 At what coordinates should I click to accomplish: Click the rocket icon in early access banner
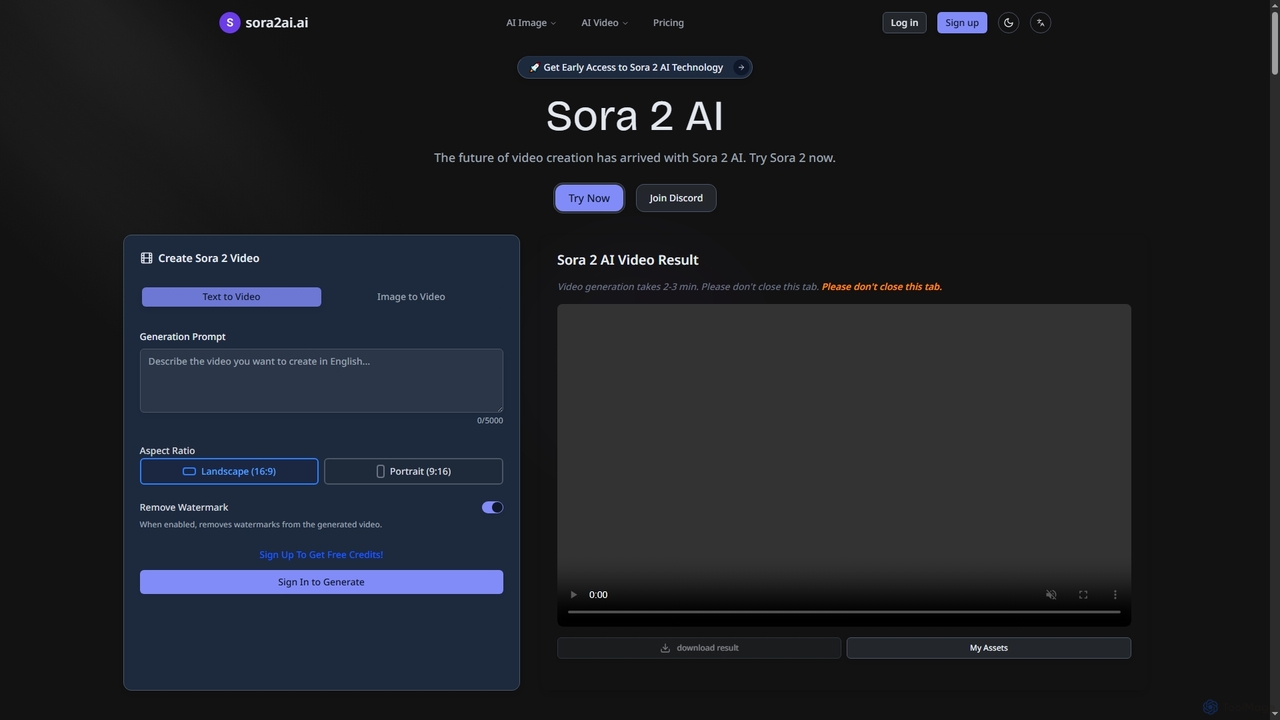[535, 67]
